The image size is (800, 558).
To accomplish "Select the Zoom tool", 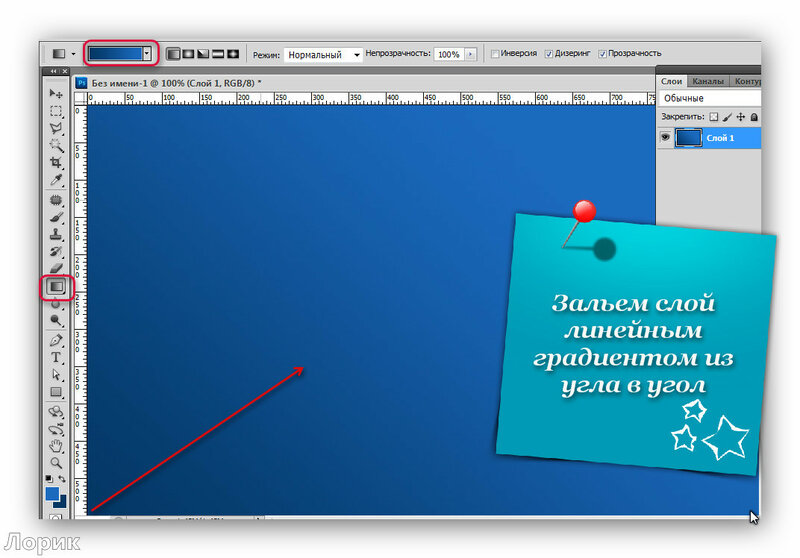I will coord(56,463).
